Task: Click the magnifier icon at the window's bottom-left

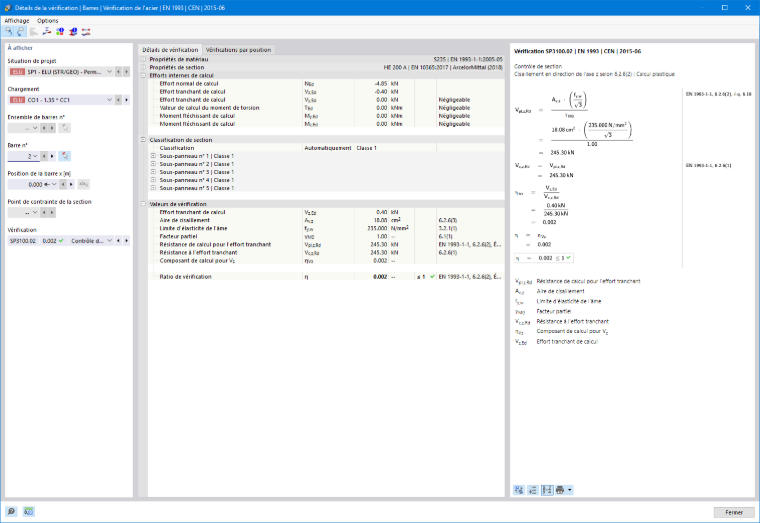Action: (x=11, y=511)
